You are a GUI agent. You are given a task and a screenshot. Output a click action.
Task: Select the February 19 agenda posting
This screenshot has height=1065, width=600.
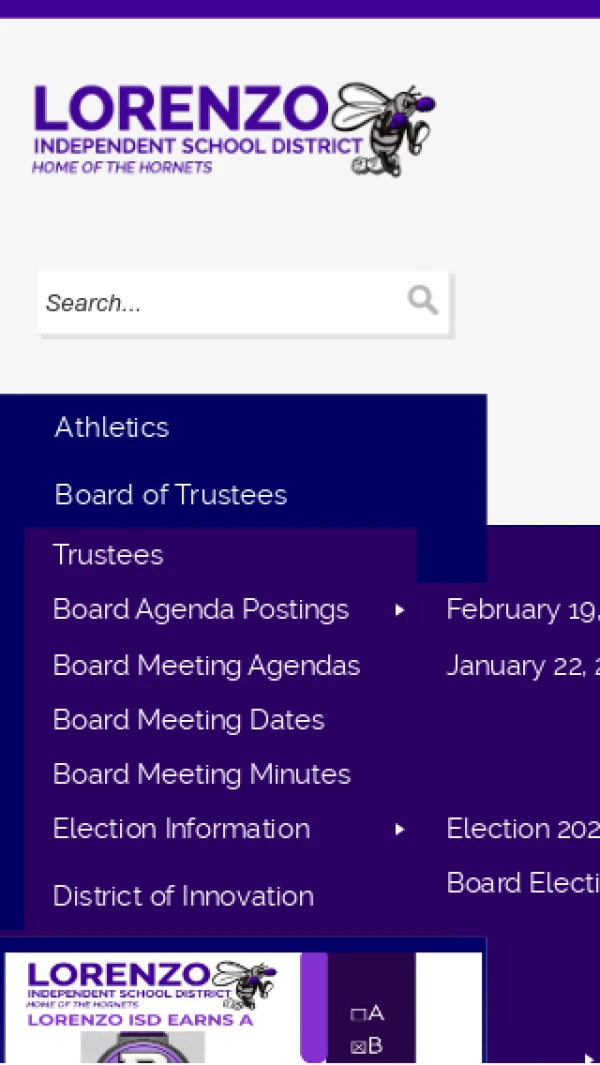(520, 610)
